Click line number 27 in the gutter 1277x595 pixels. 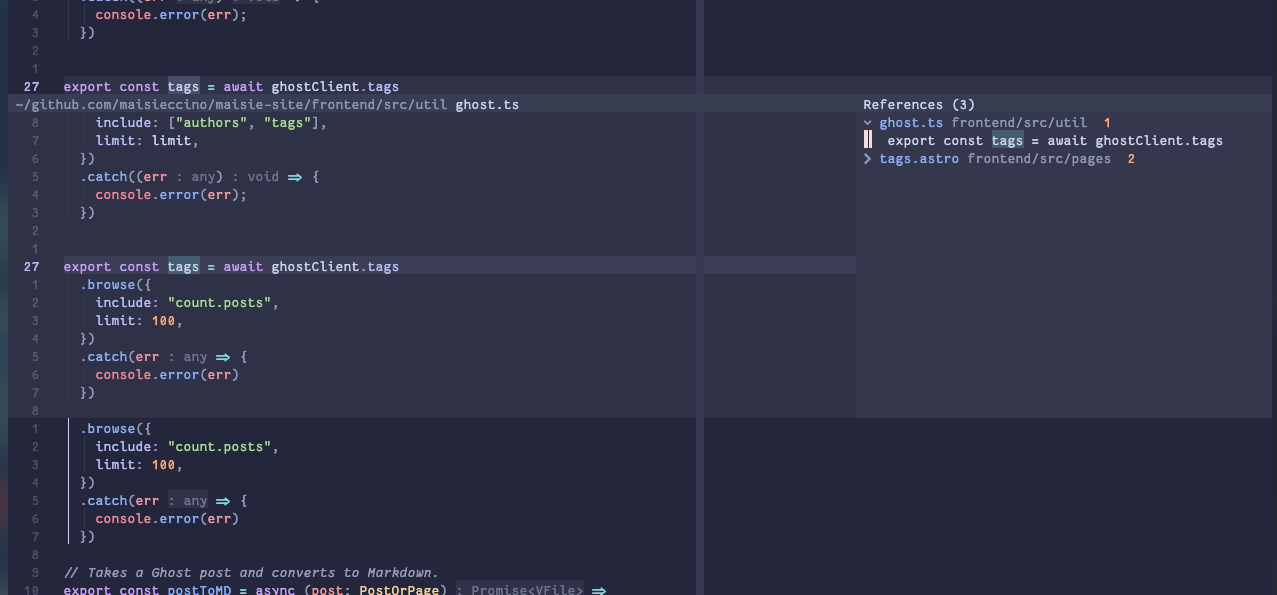31,266
